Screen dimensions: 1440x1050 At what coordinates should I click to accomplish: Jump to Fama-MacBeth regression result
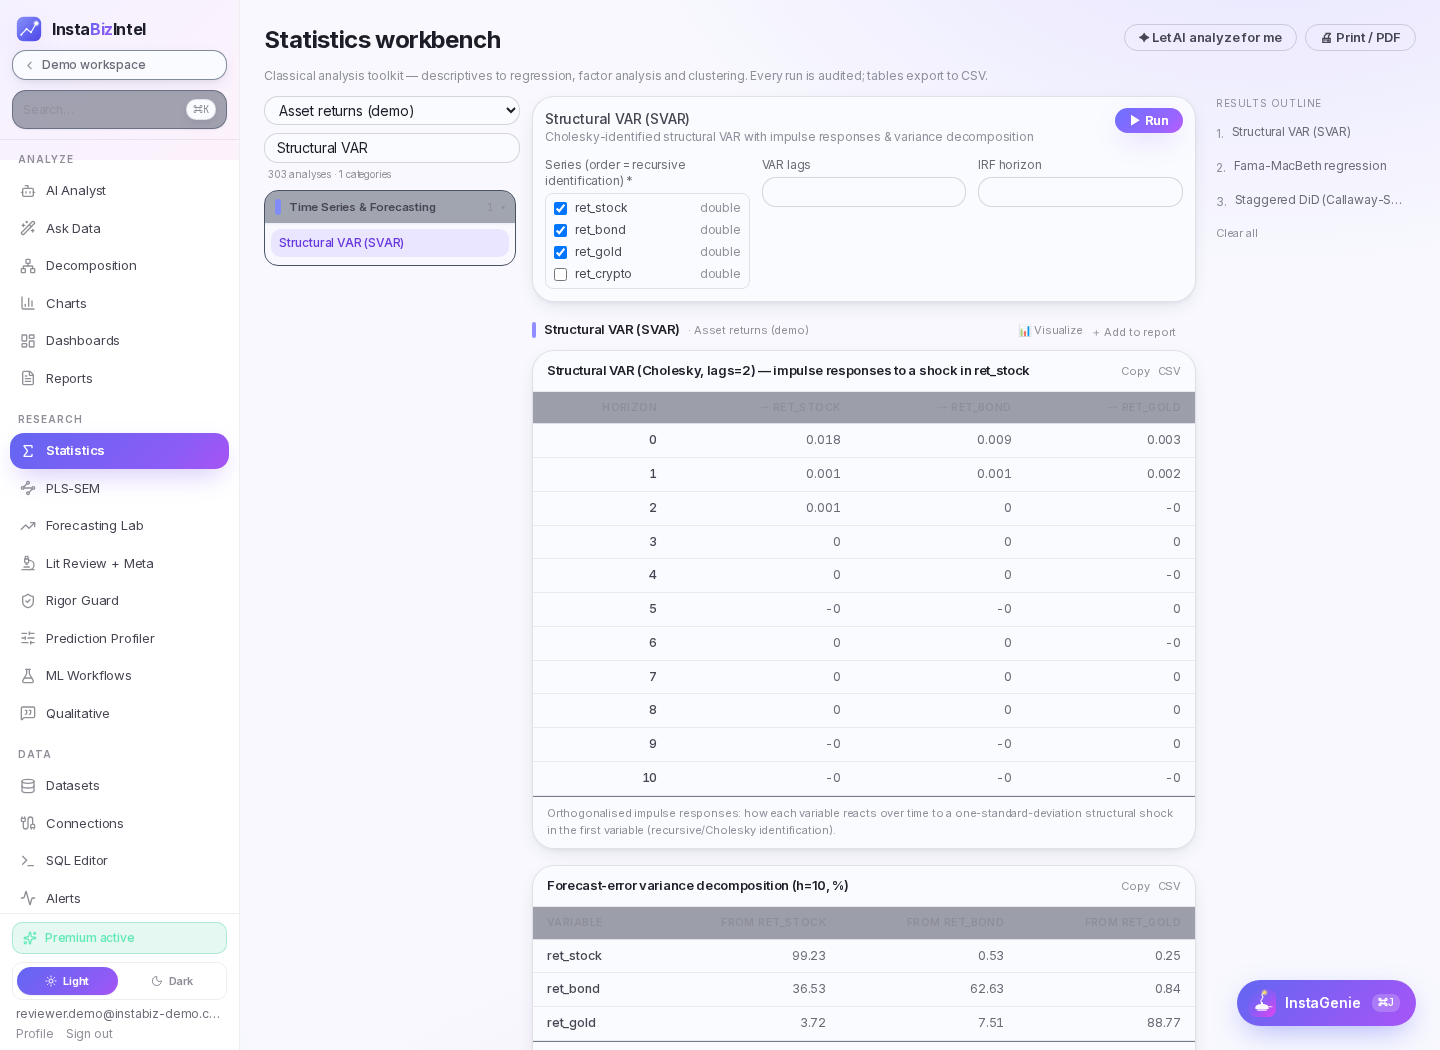[x=1310, y=166]
